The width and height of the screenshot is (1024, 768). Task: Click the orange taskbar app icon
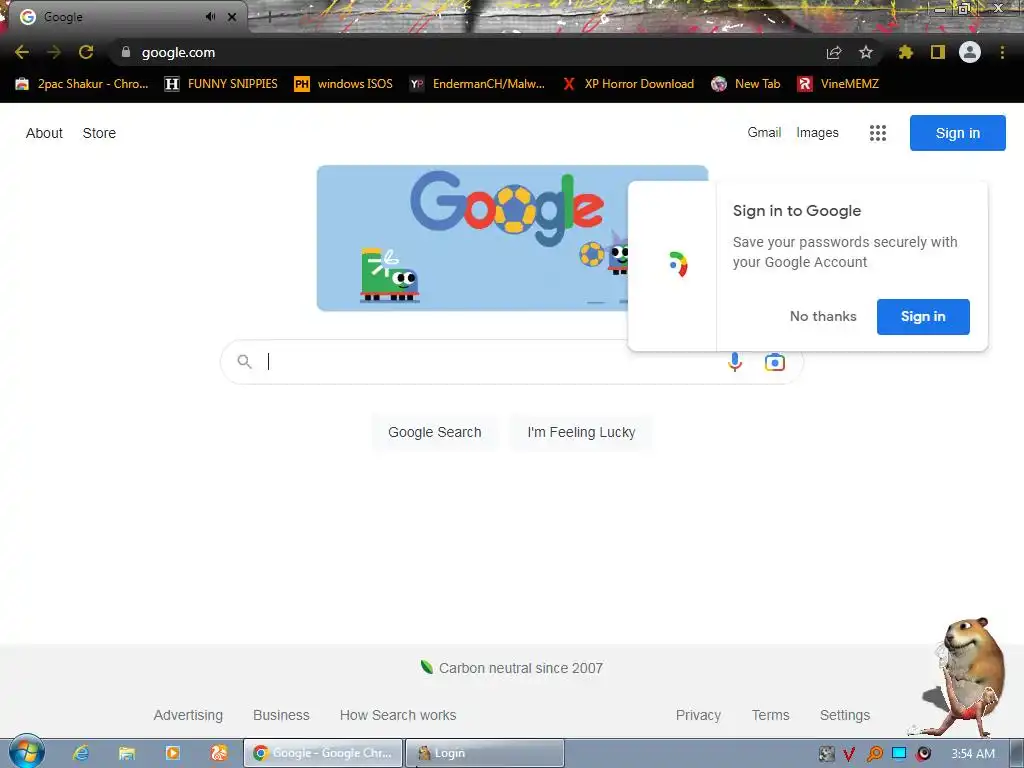click(x=219, y=753)
